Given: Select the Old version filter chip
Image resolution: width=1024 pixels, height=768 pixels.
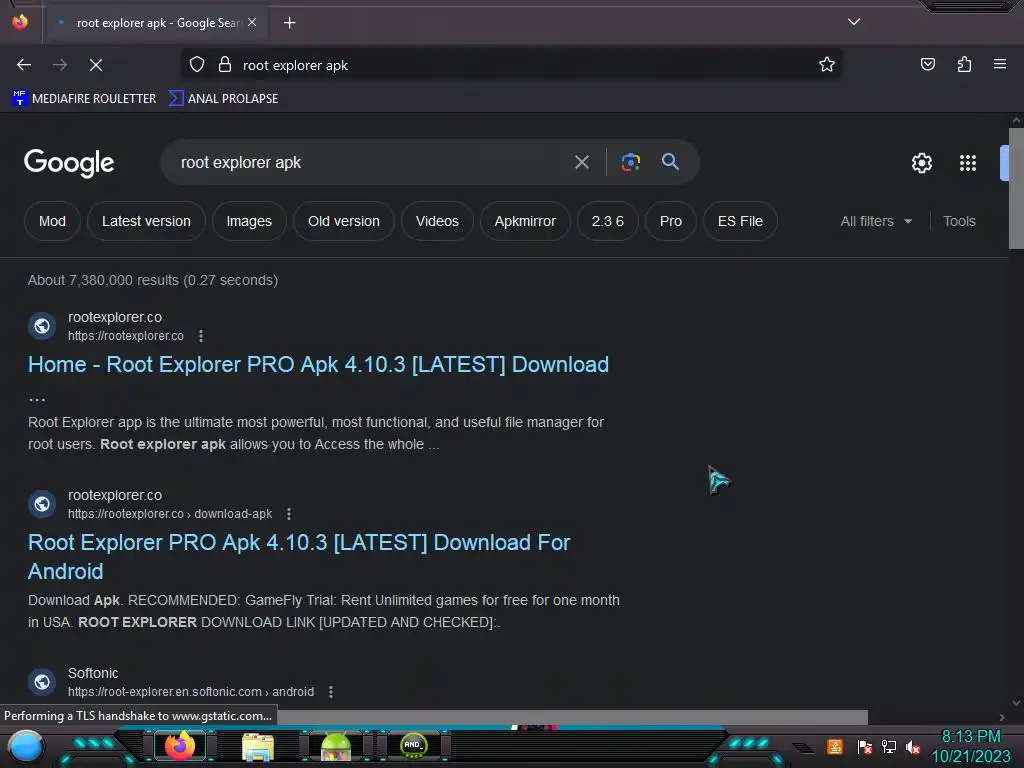Looking at the screenshot, I should [x=344, y=221].
